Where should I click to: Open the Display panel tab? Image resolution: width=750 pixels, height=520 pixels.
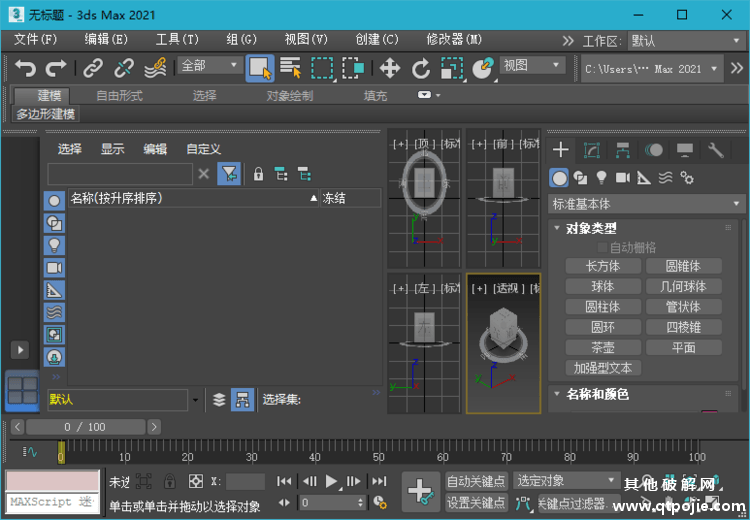pyautogui.click(x=684, y=150)
